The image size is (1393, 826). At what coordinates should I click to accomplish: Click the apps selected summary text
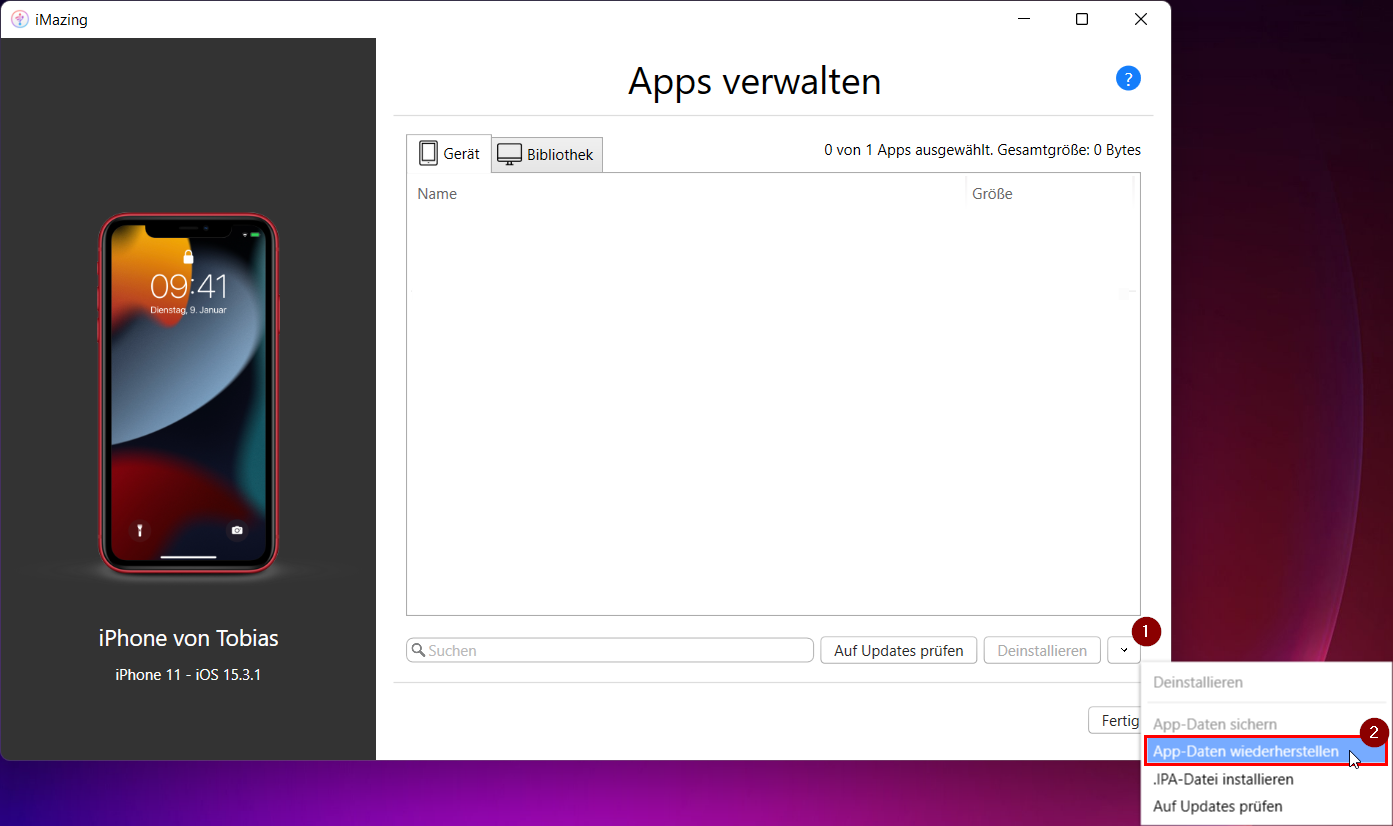pos(982,150)
